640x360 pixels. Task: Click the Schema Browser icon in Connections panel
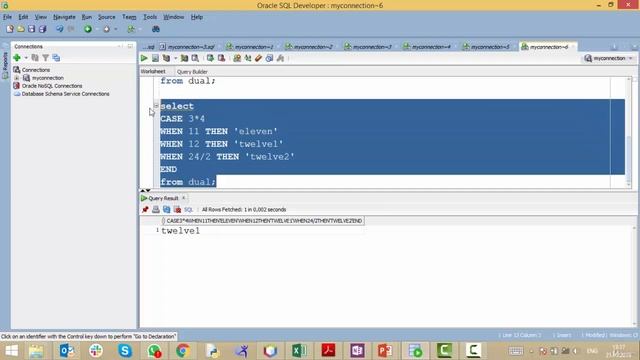click(x=56, y=58)
